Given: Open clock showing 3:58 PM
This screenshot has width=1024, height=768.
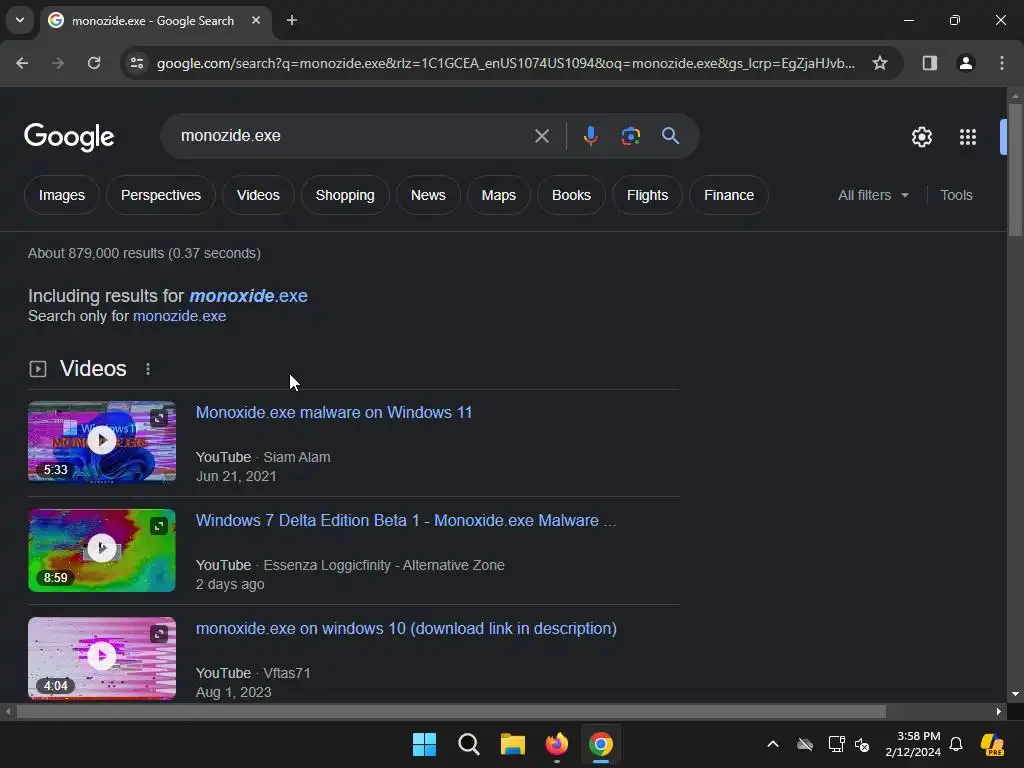Looking at the screenshot, I should (913, 744).
